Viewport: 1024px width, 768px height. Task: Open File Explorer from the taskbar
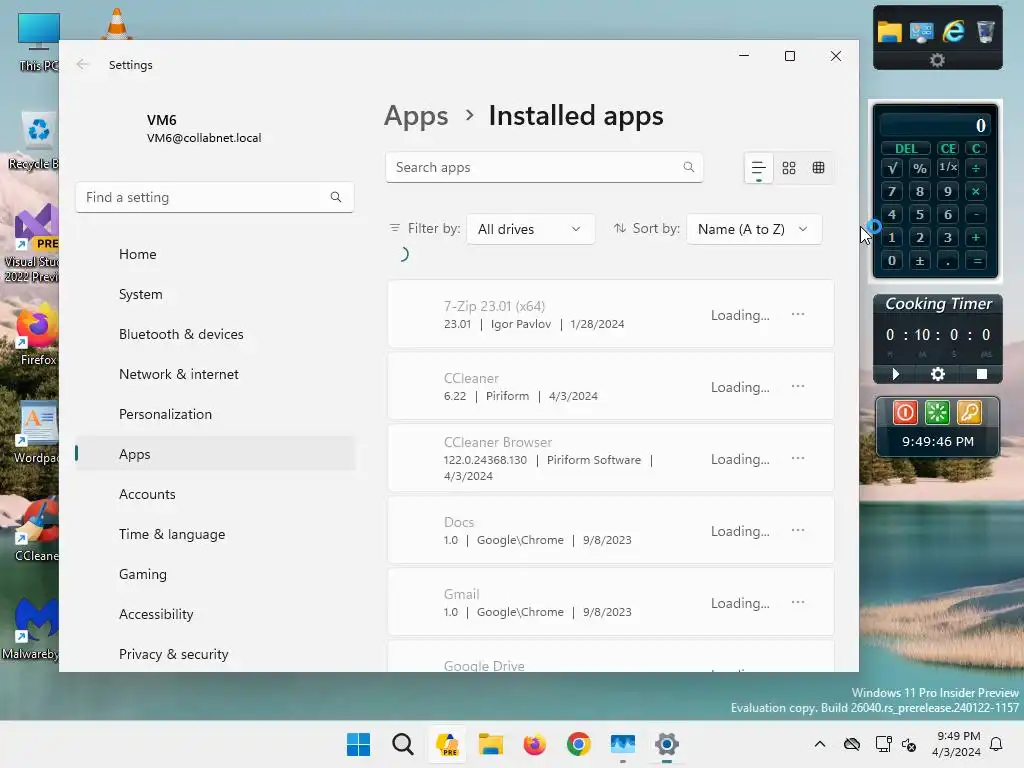pyautogui.click(x=490, y=744)
